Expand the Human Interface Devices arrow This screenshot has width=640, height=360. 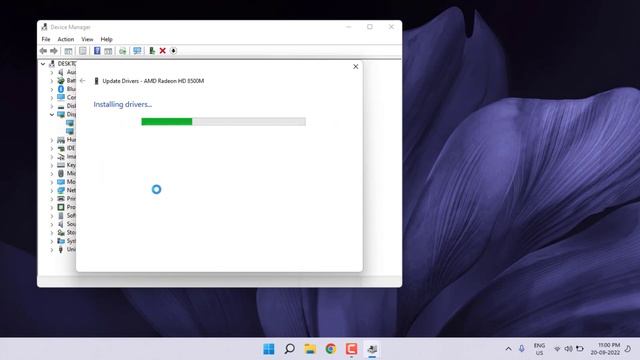point(52,140)
